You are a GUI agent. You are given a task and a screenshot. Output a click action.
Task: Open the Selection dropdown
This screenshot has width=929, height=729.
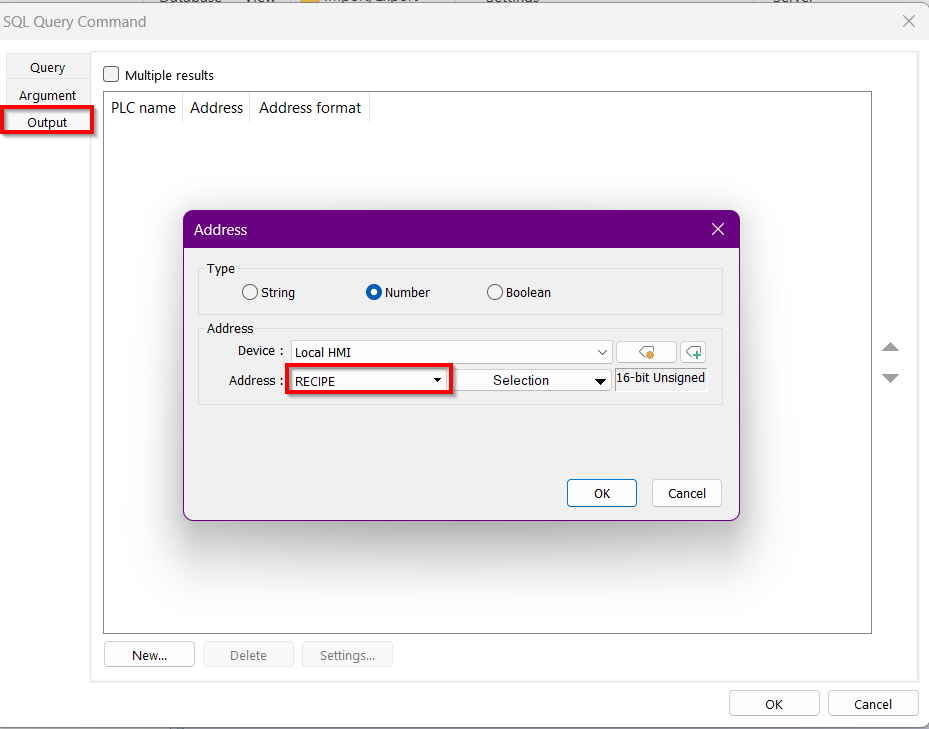point(533,381)
